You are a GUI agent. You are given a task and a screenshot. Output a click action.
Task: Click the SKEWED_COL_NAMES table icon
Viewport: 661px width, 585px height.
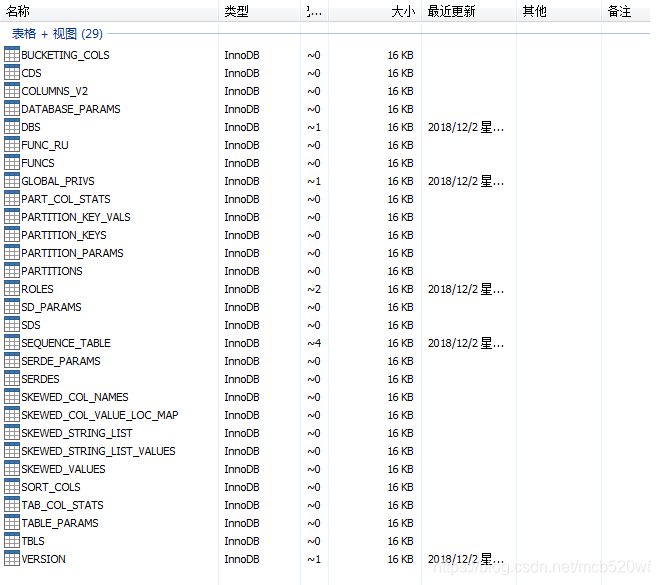click(x=12, y=397)
